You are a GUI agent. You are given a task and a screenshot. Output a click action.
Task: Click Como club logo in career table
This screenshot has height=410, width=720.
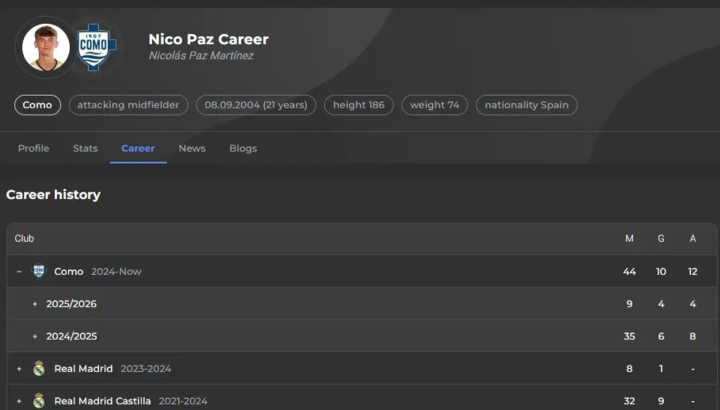39,271
